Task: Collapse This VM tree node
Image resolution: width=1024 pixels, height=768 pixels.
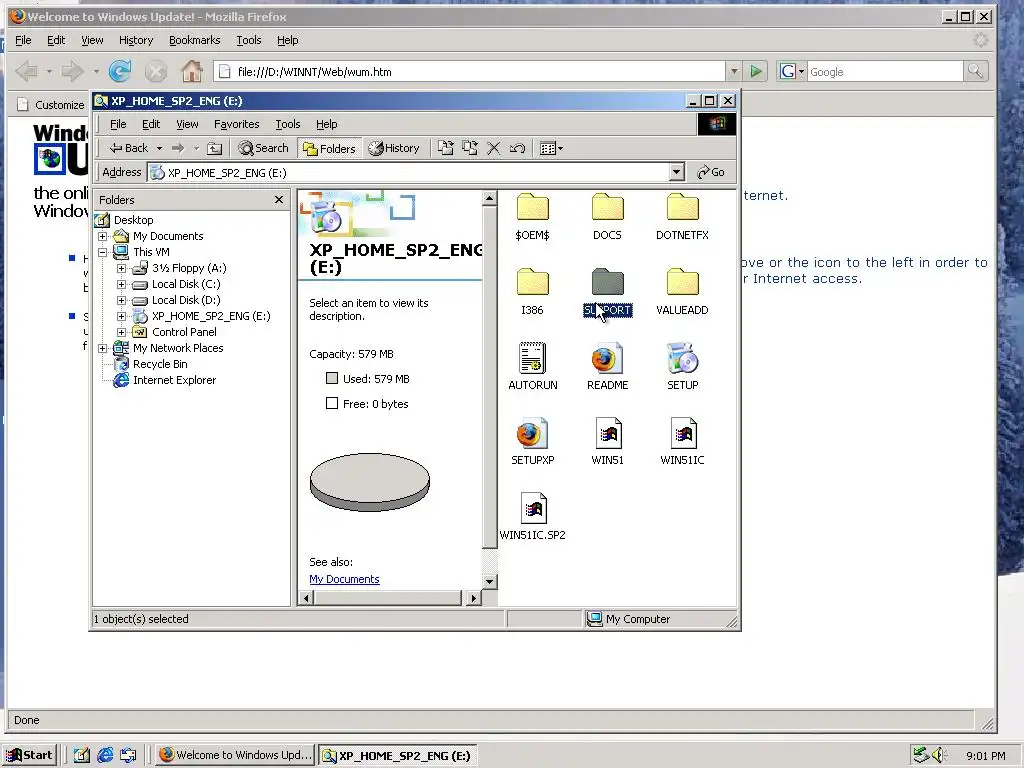Action: (103, 252)
